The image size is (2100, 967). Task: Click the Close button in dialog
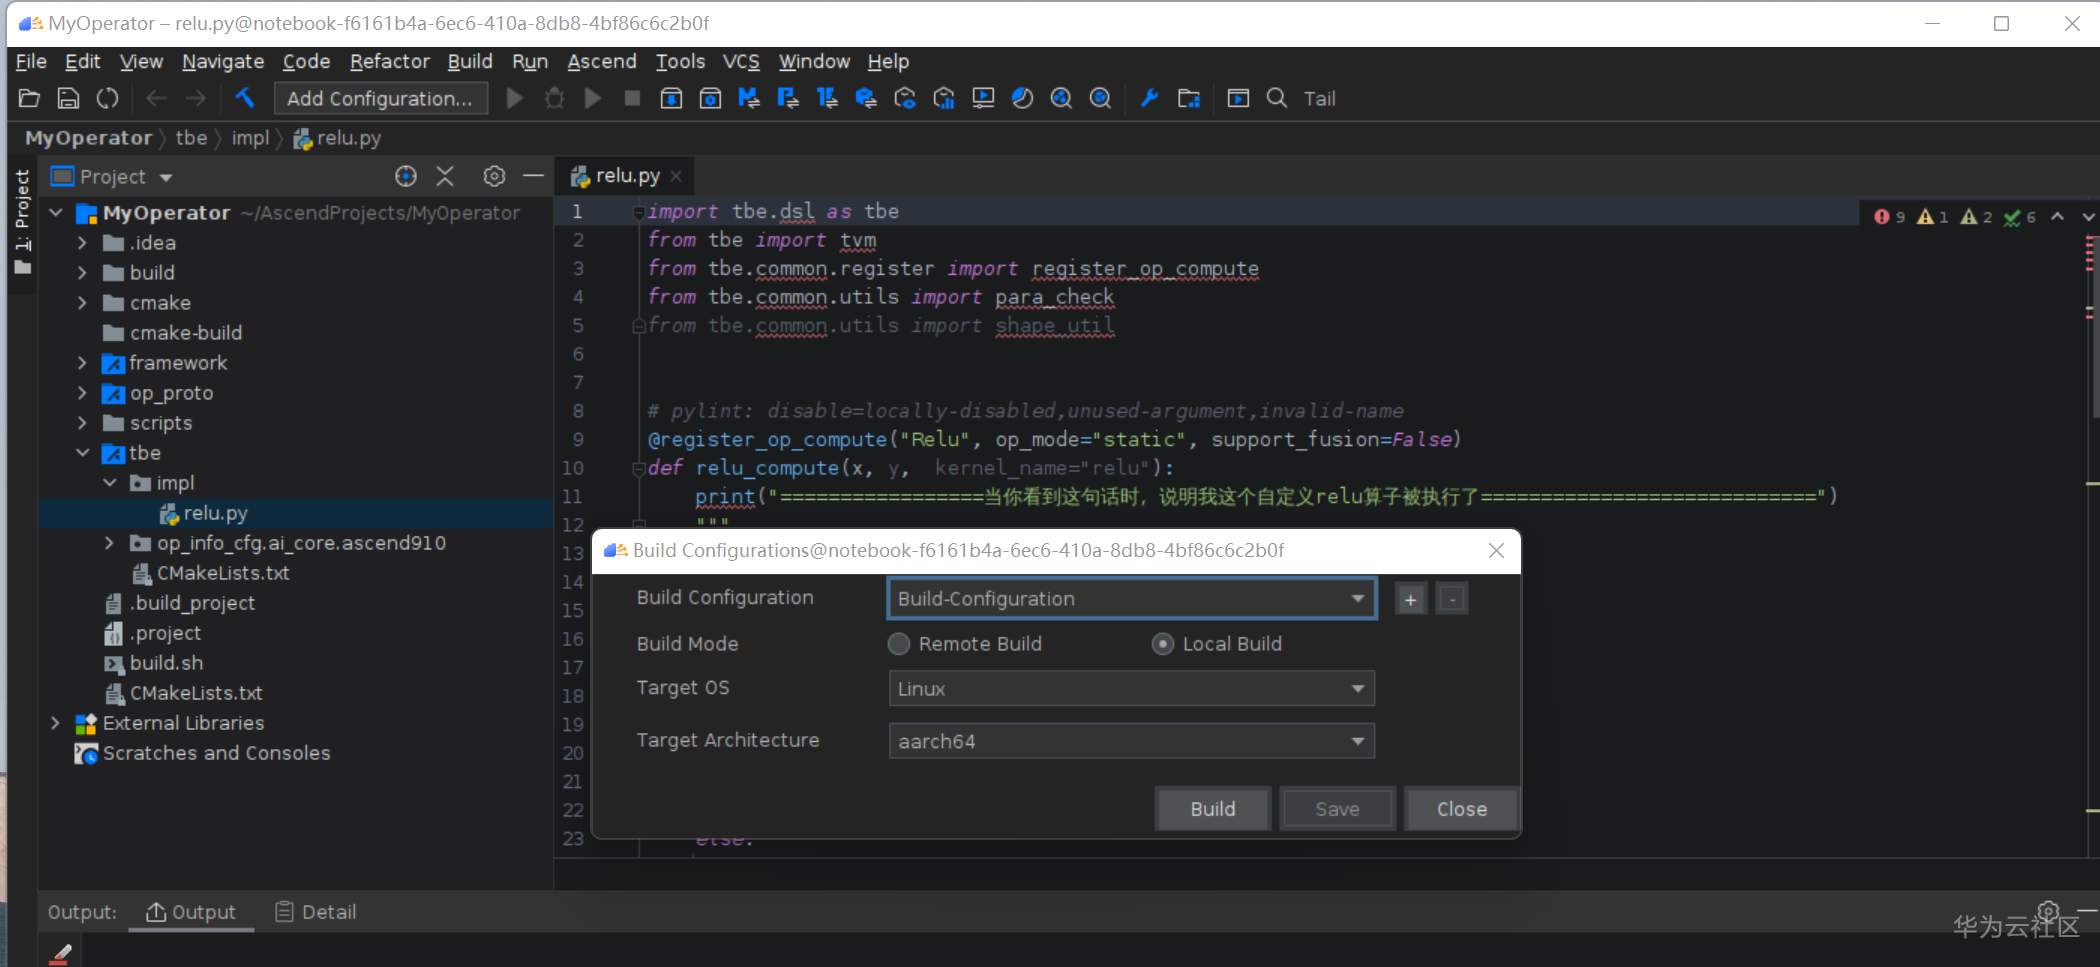tap(1461, 809)
